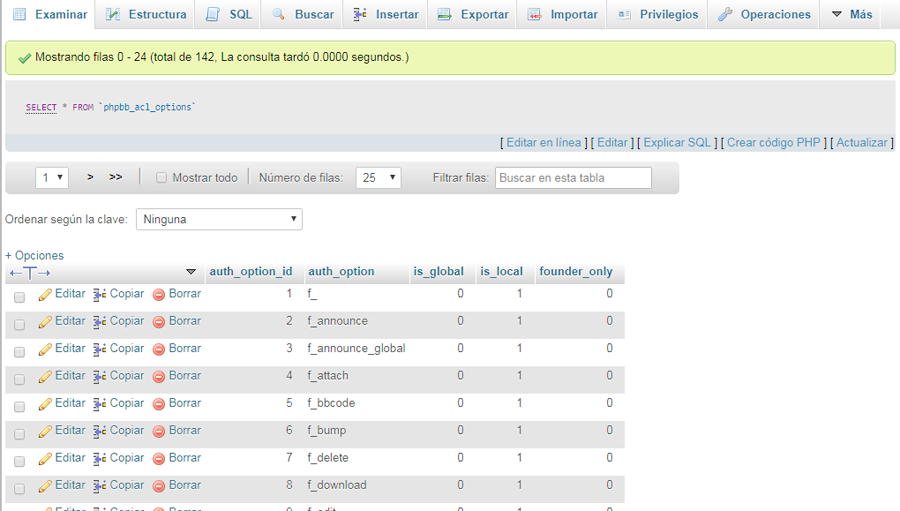
Task: Click the Exportar tab icon
Action: pos(445,15)
